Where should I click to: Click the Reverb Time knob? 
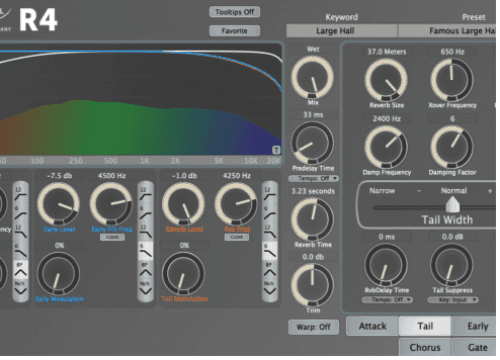click(x=312, y=220)
